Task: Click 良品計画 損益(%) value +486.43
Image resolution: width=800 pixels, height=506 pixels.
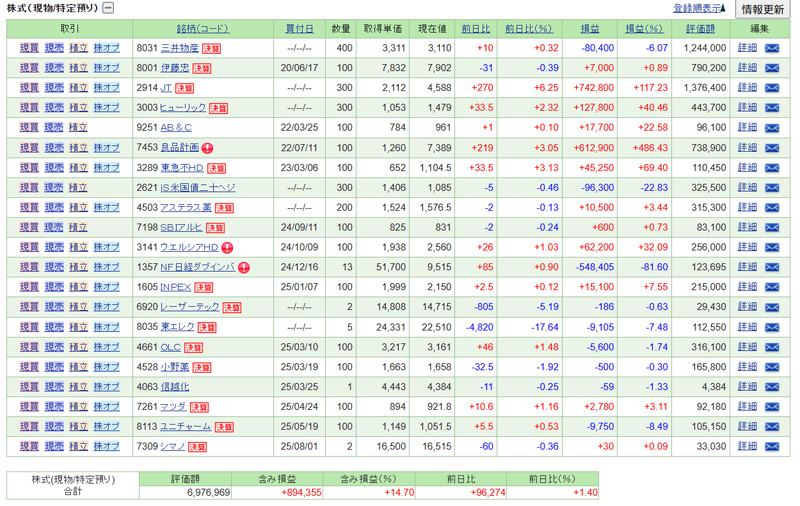Action: pyautogui.click(x=651, y=148)
